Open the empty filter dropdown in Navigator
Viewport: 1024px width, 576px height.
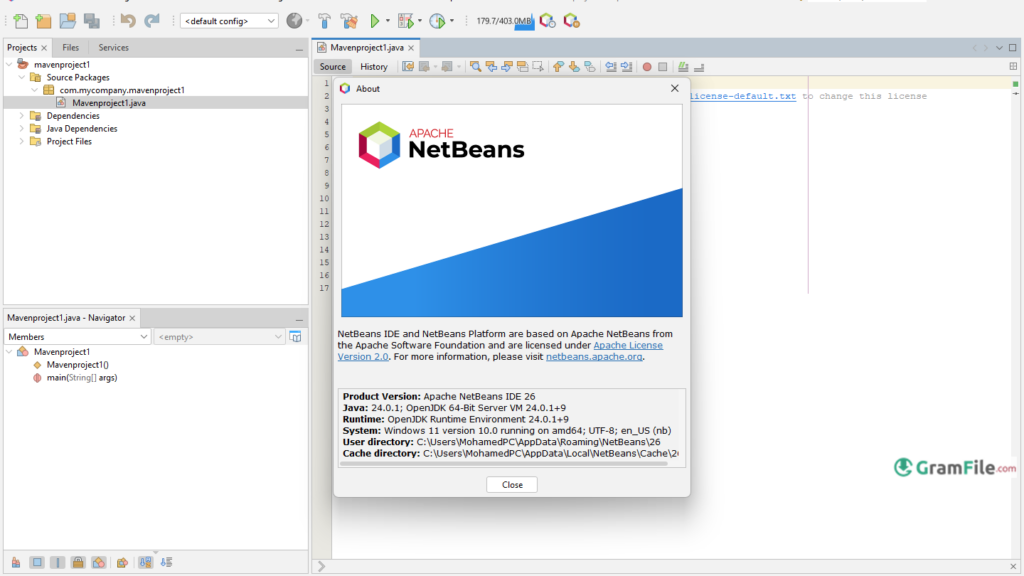tap(219, 337)
